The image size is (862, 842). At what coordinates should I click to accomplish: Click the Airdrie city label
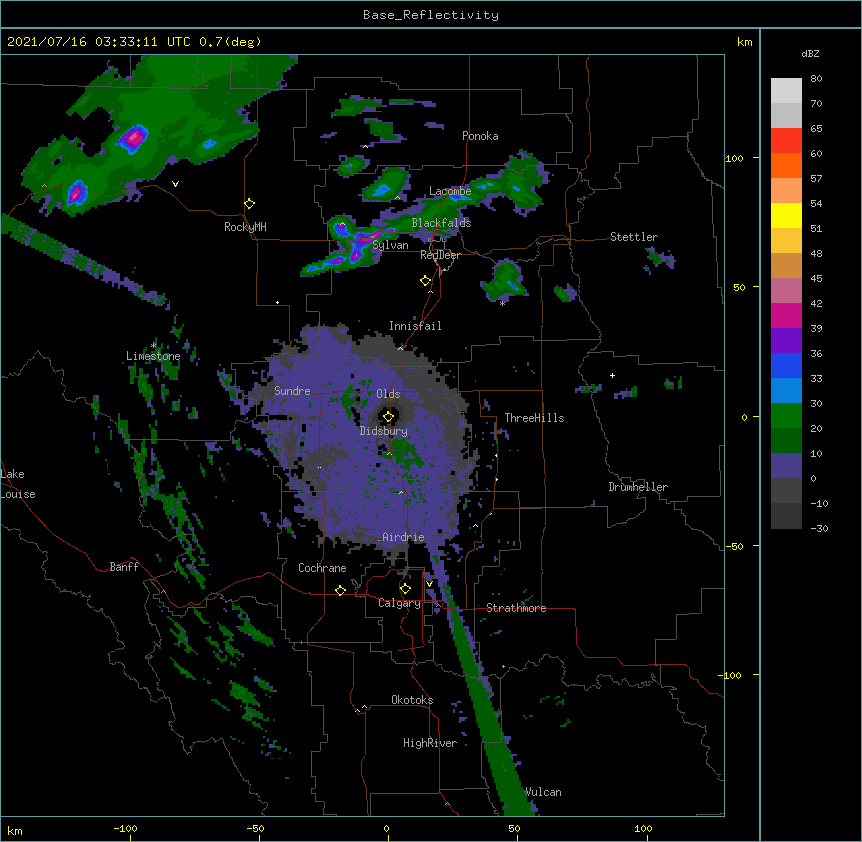[403, 537]
